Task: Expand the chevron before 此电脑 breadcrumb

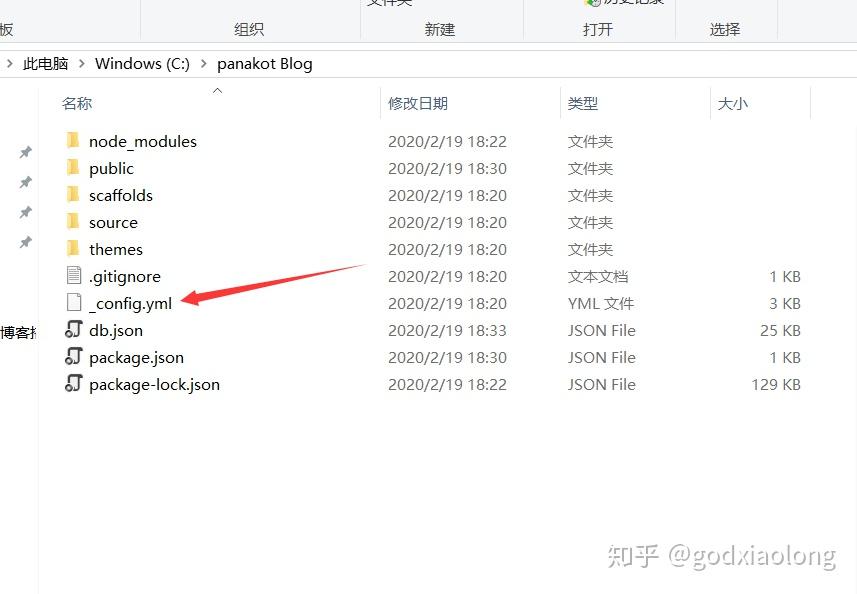Action: click(x=10, y=63)
